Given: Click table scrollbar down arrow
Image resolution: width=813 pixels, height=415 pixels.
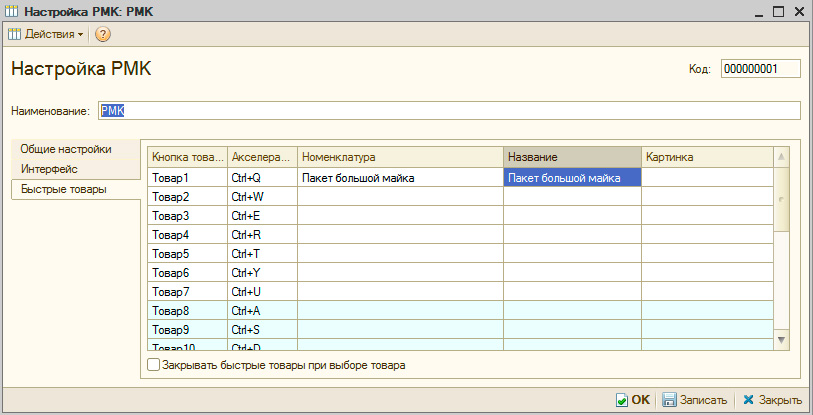Looking at the screenshot, I should pos(781,340).
